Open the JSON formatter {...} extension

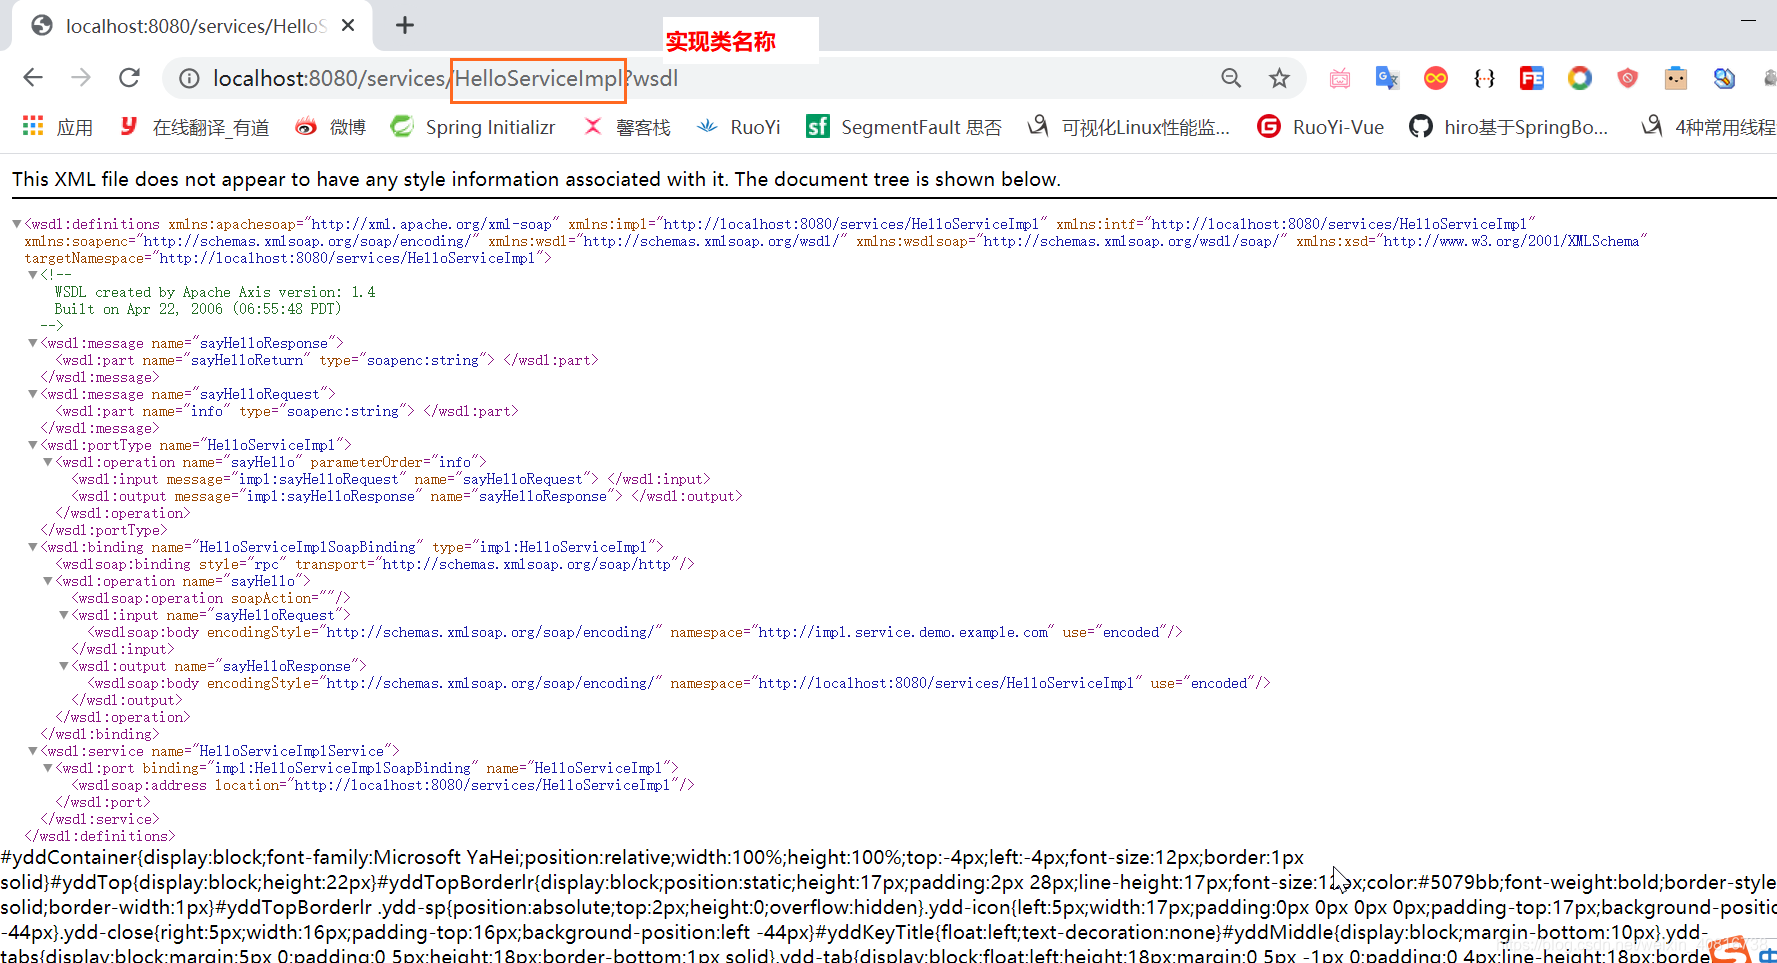pos(1483,77)
